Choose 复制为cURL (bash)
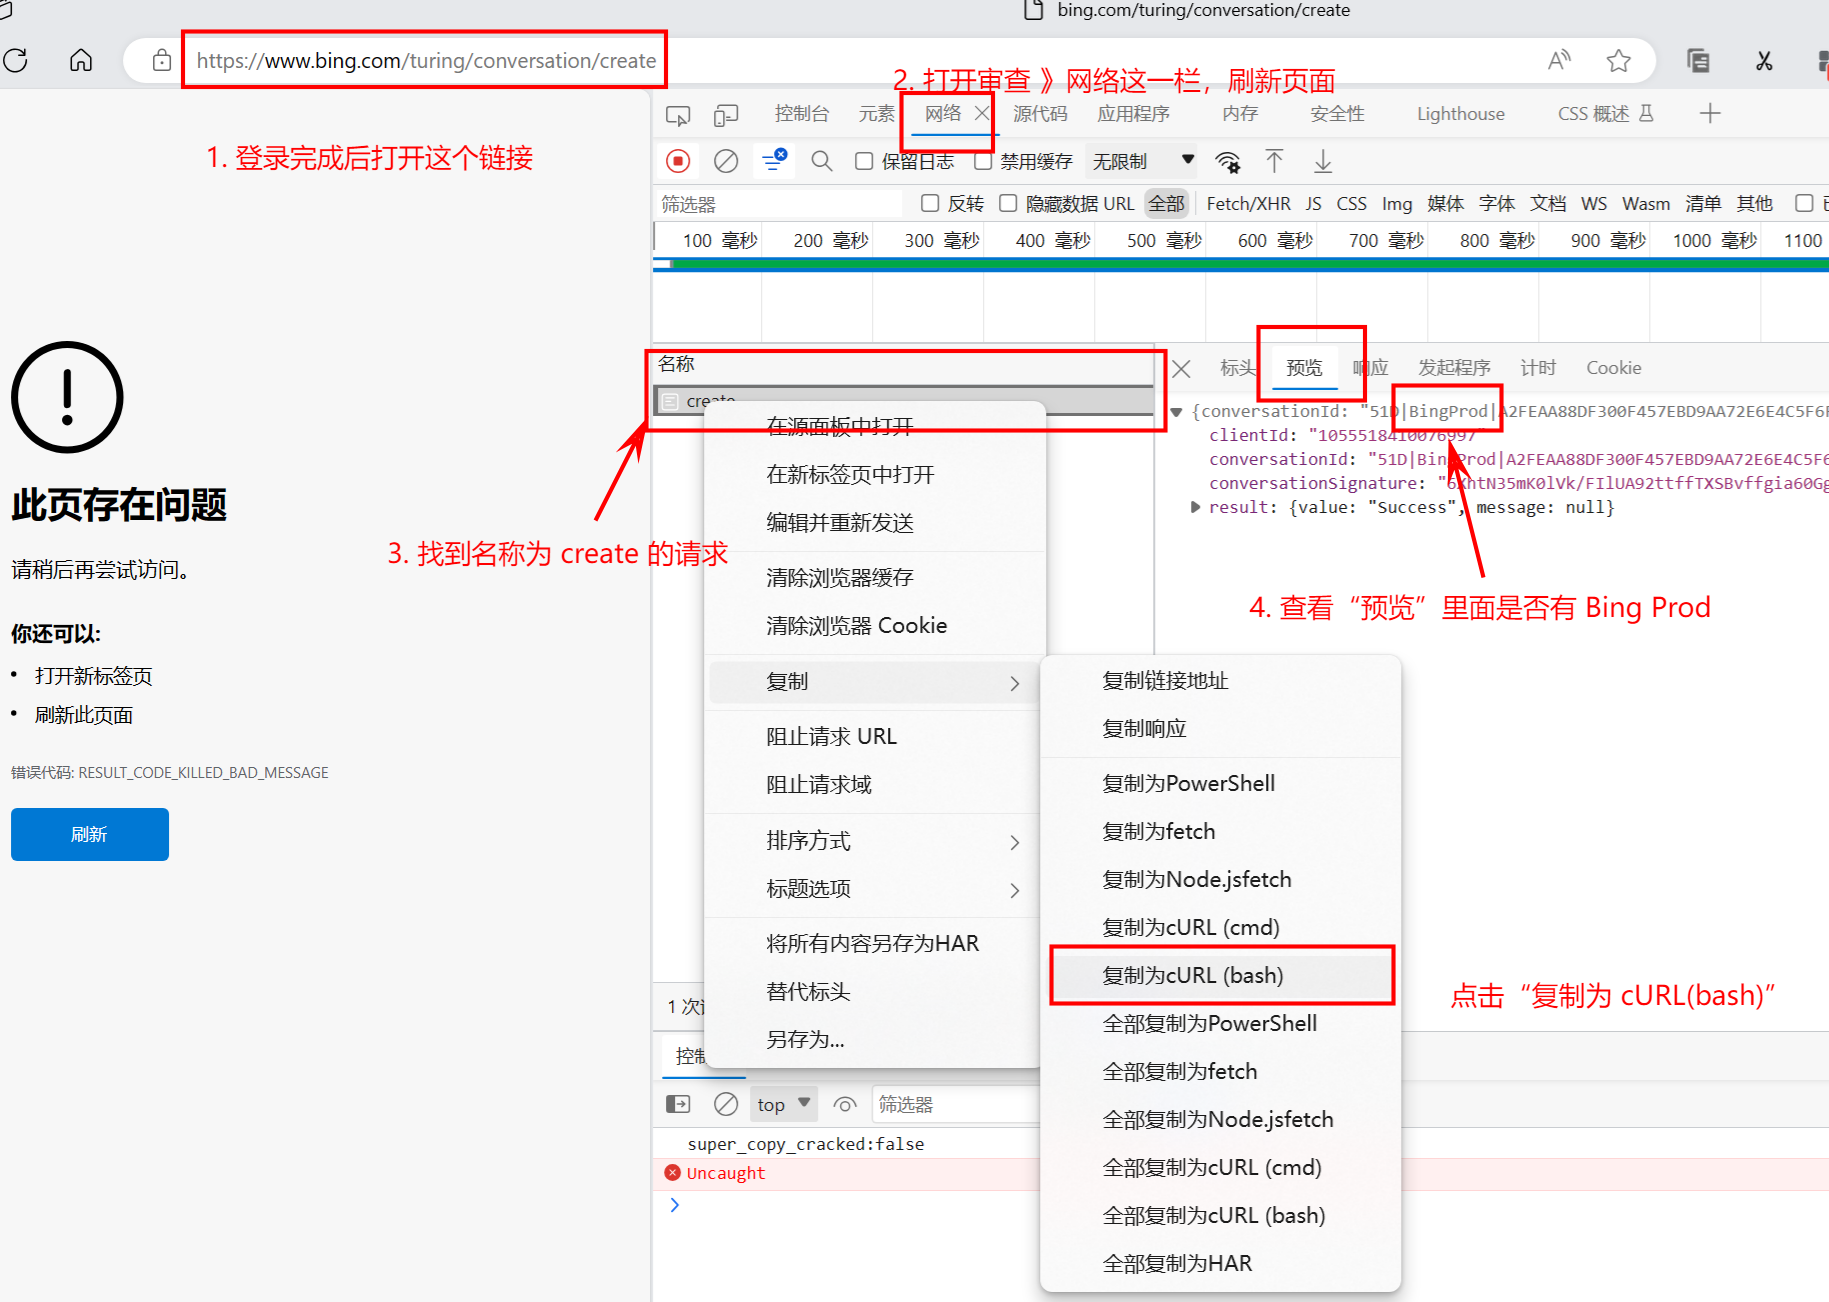Viewport: 1829px width, 1302px height. click(1220, 975)
